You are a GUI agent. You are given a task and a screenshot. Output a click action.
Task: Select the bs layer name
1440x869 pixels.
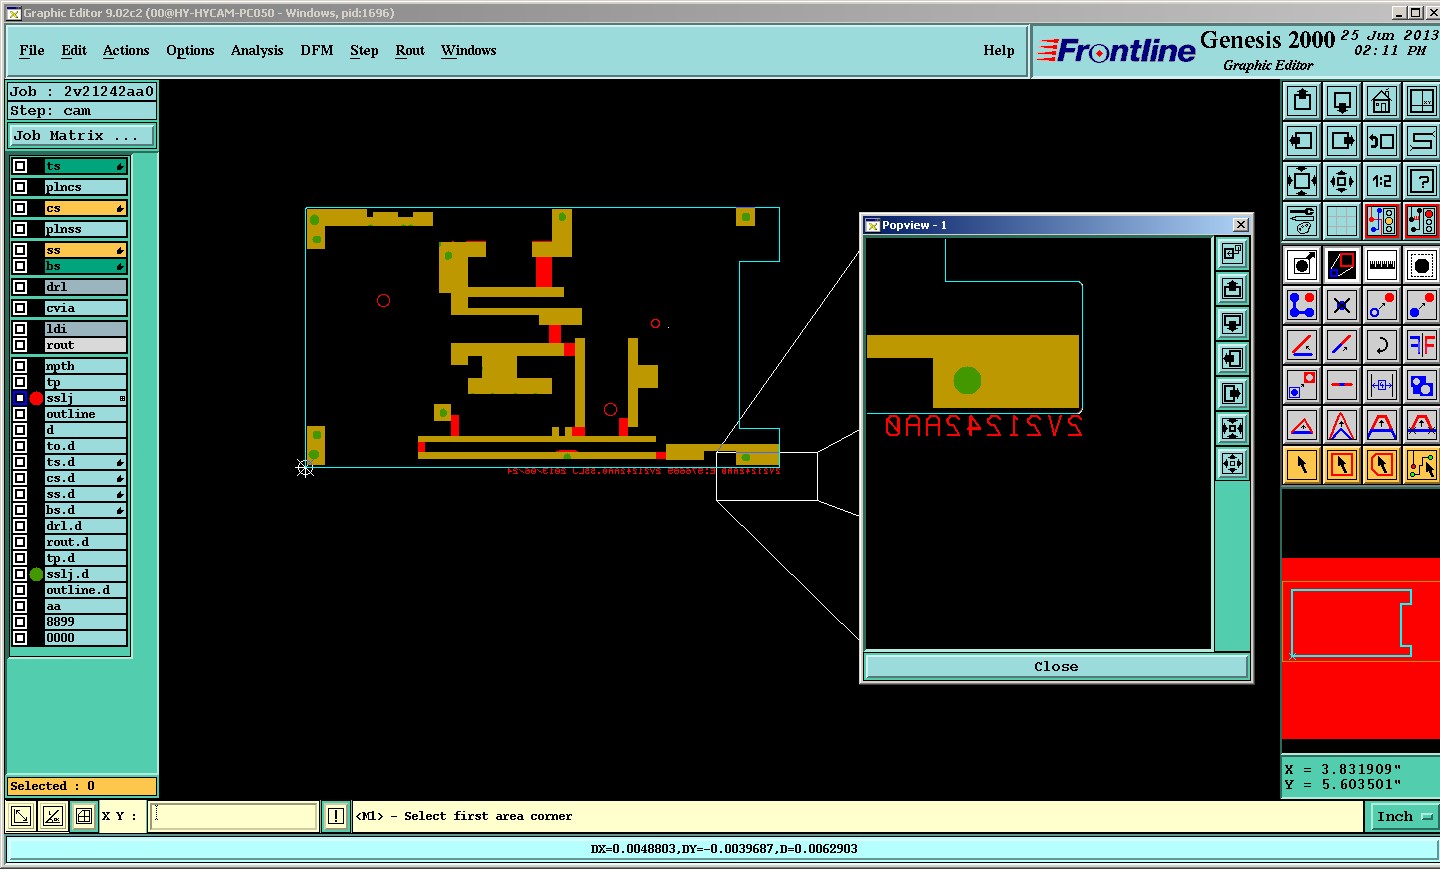(x=85, y=266)
